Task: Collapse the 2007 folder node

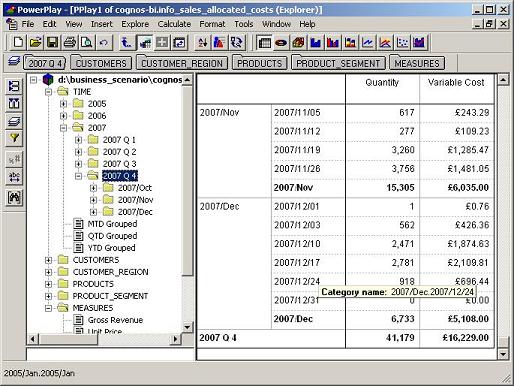Action: point(63,128)
